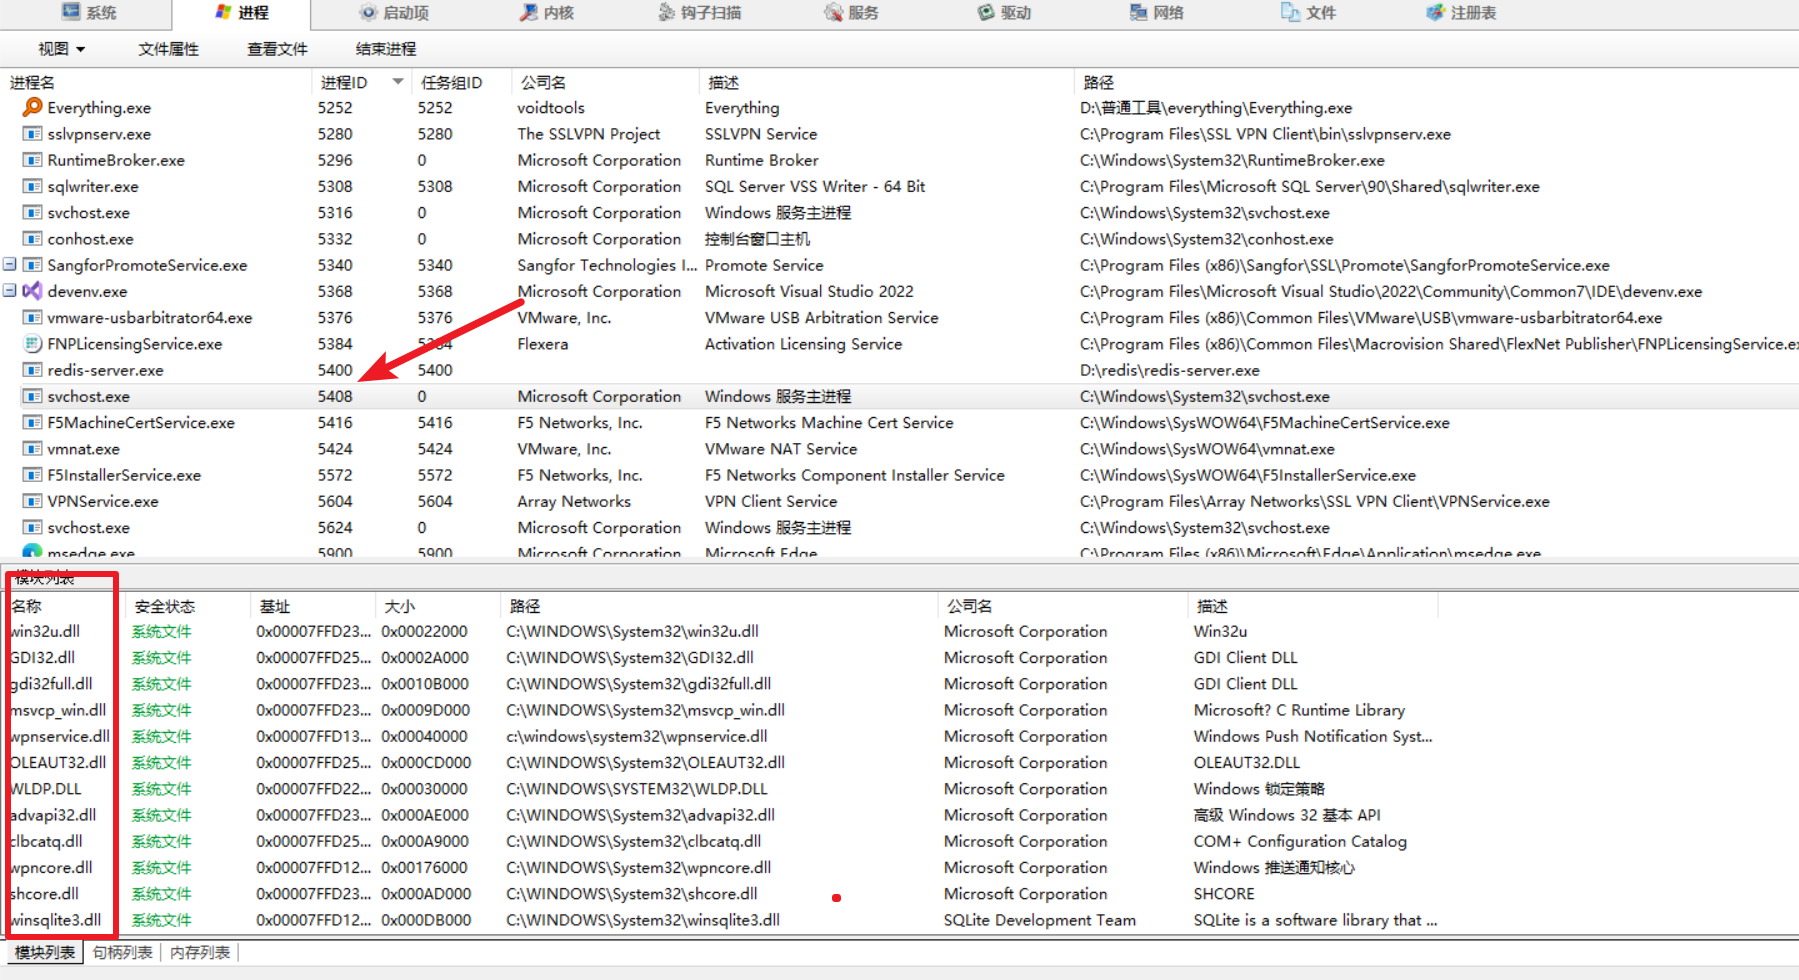Select the shcore.dll module row
Viewport: 1799px width, 980px height.
click(x=720, y=894)
